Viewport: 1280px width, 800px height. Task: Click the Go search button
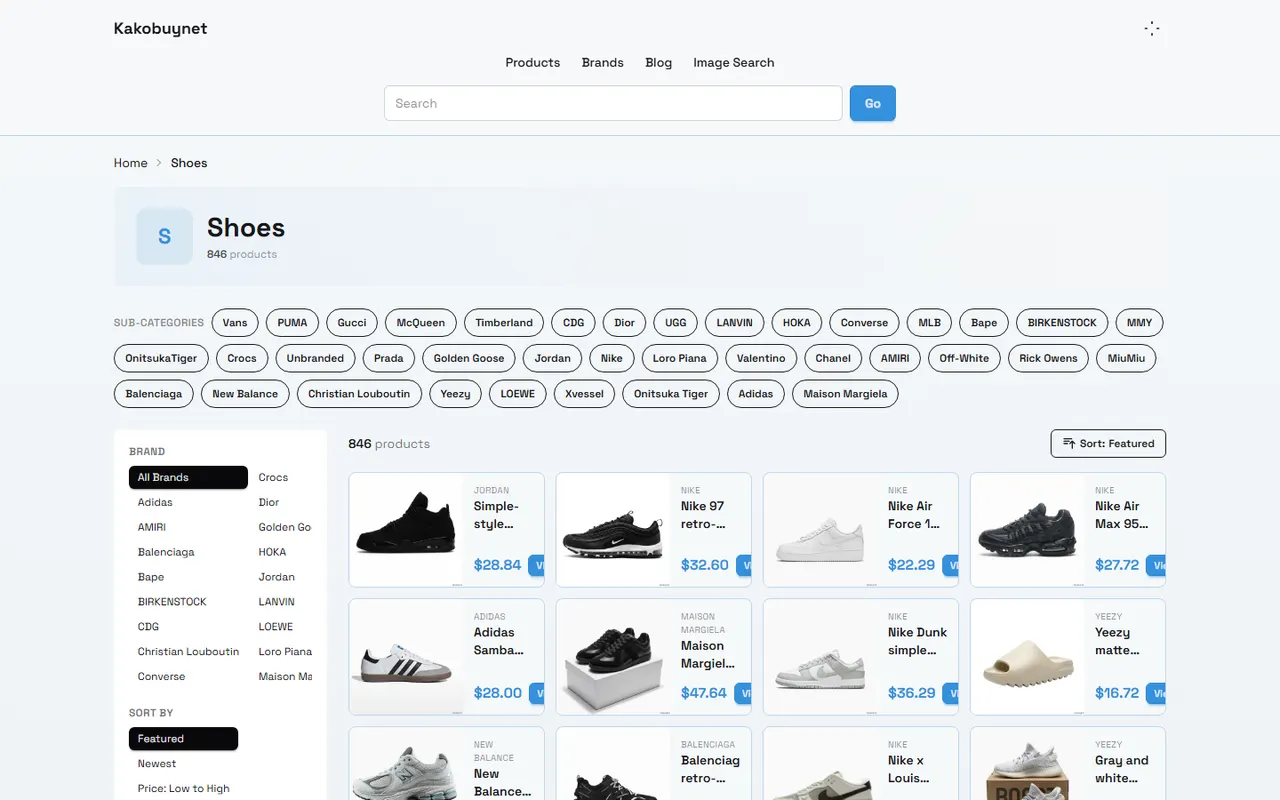point(873,103)
